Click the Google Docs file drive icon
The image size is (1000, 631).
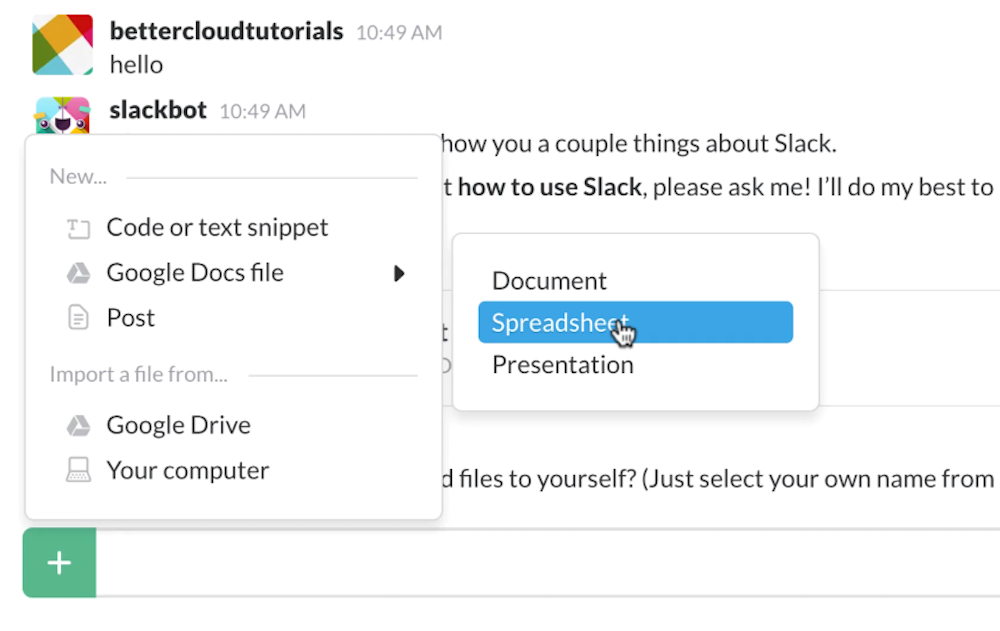coord(78,273)
